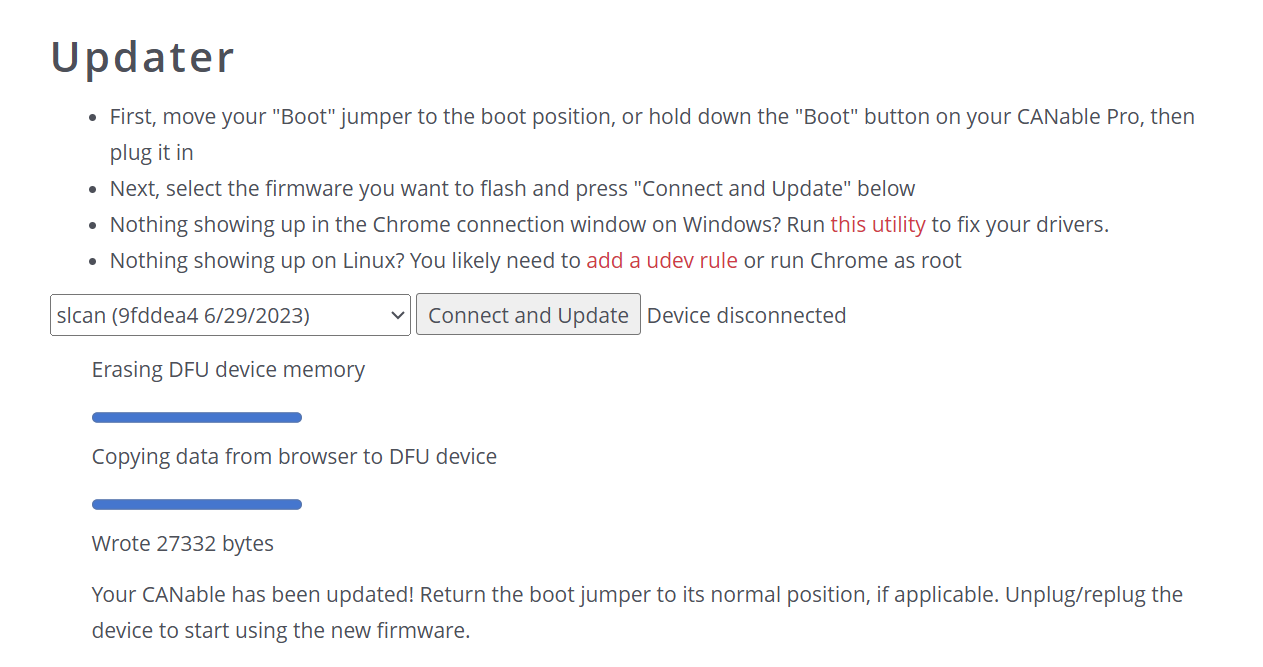This screenshot has width=1263, height=667.
Task: Click the Updater page heading
Action: pyautogui.click(x=143, y=57)
